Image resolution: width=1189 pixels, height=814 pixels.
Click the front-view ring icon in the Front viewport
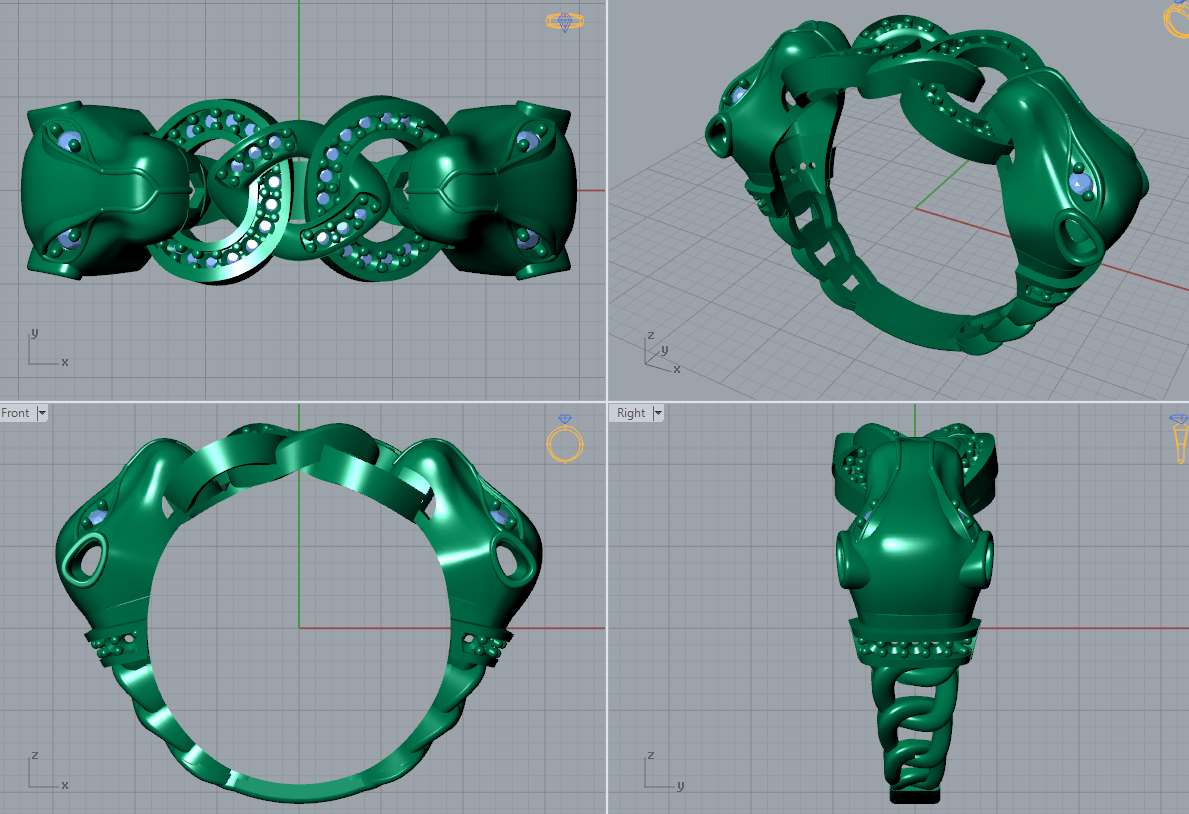[x=565, y=438]
